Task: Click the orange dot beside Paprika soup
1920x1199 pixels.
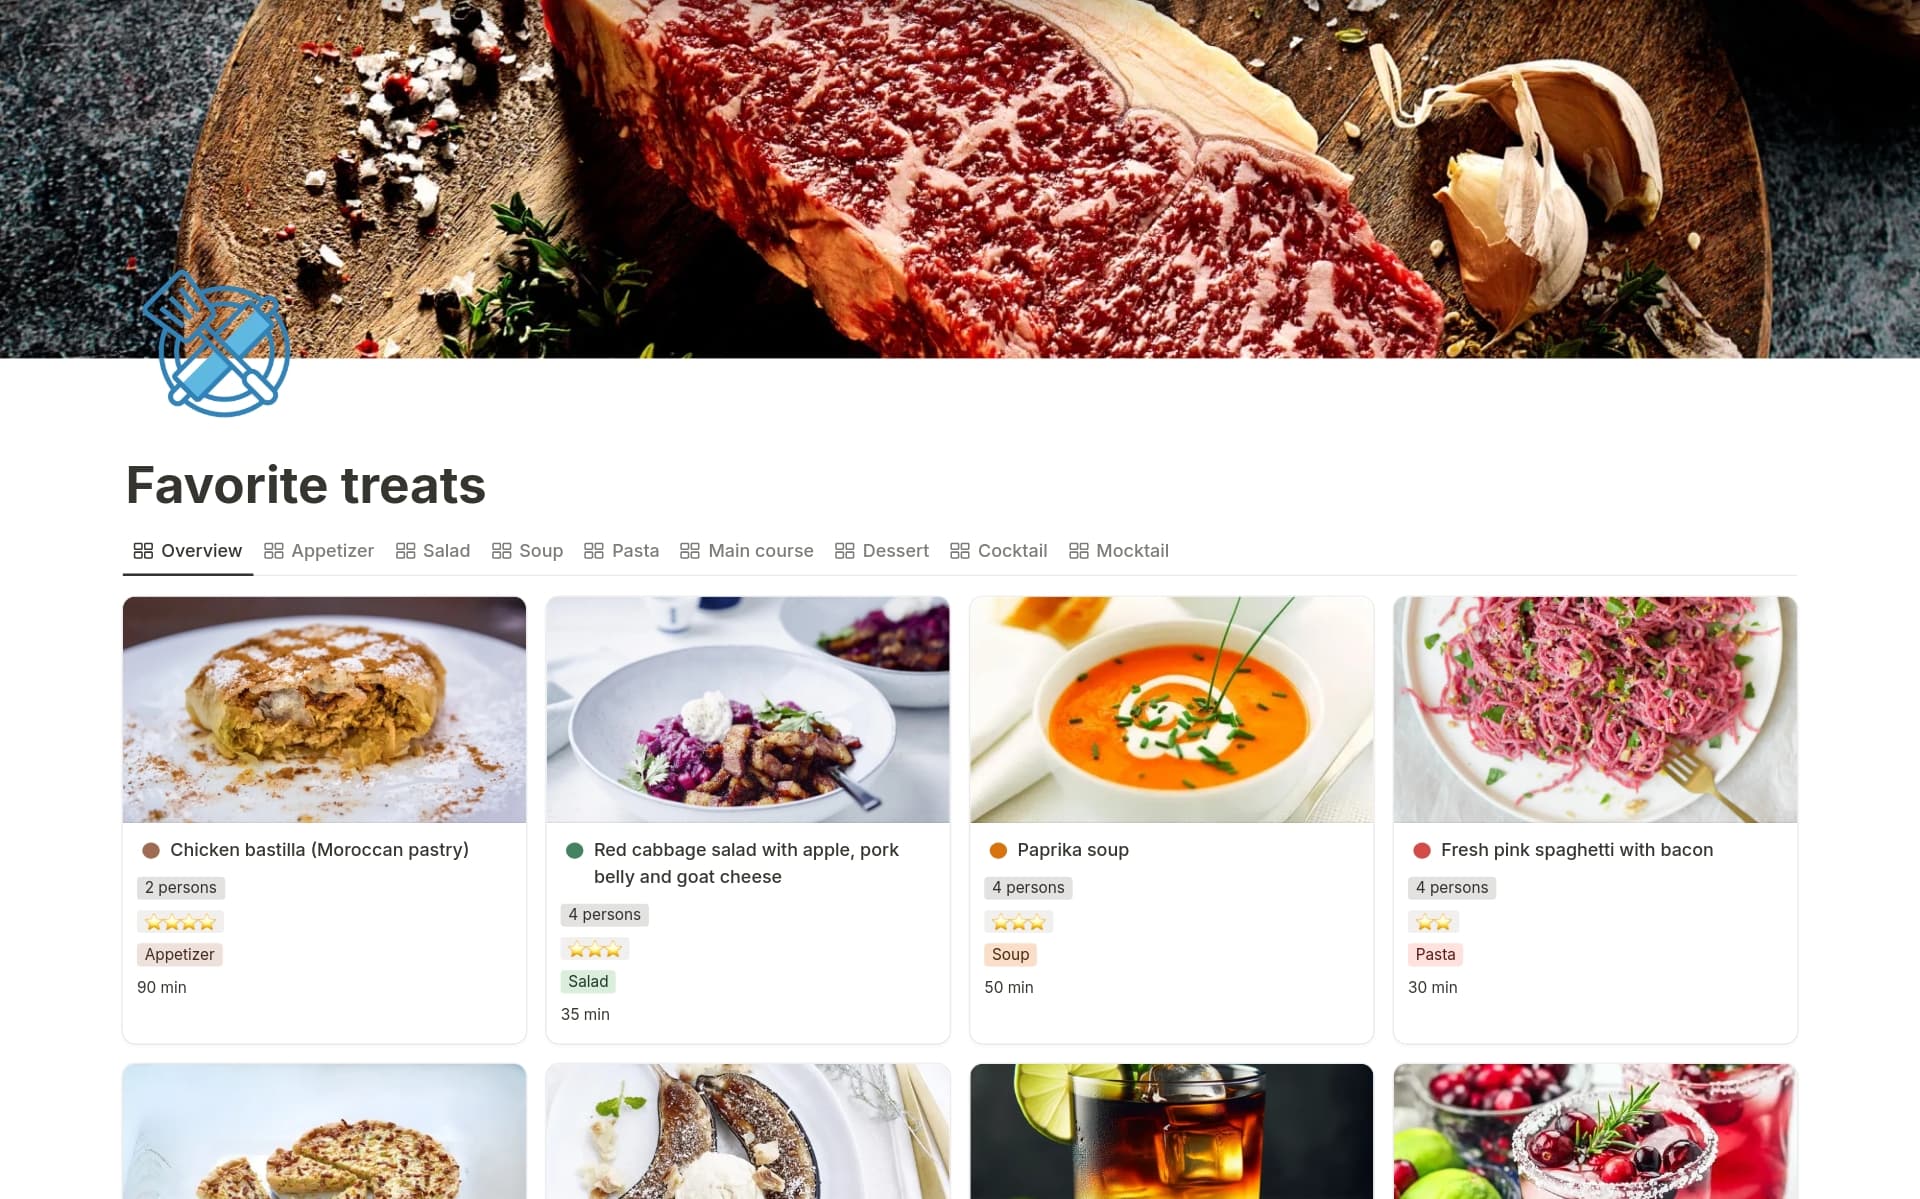Action: coord(998,850)
